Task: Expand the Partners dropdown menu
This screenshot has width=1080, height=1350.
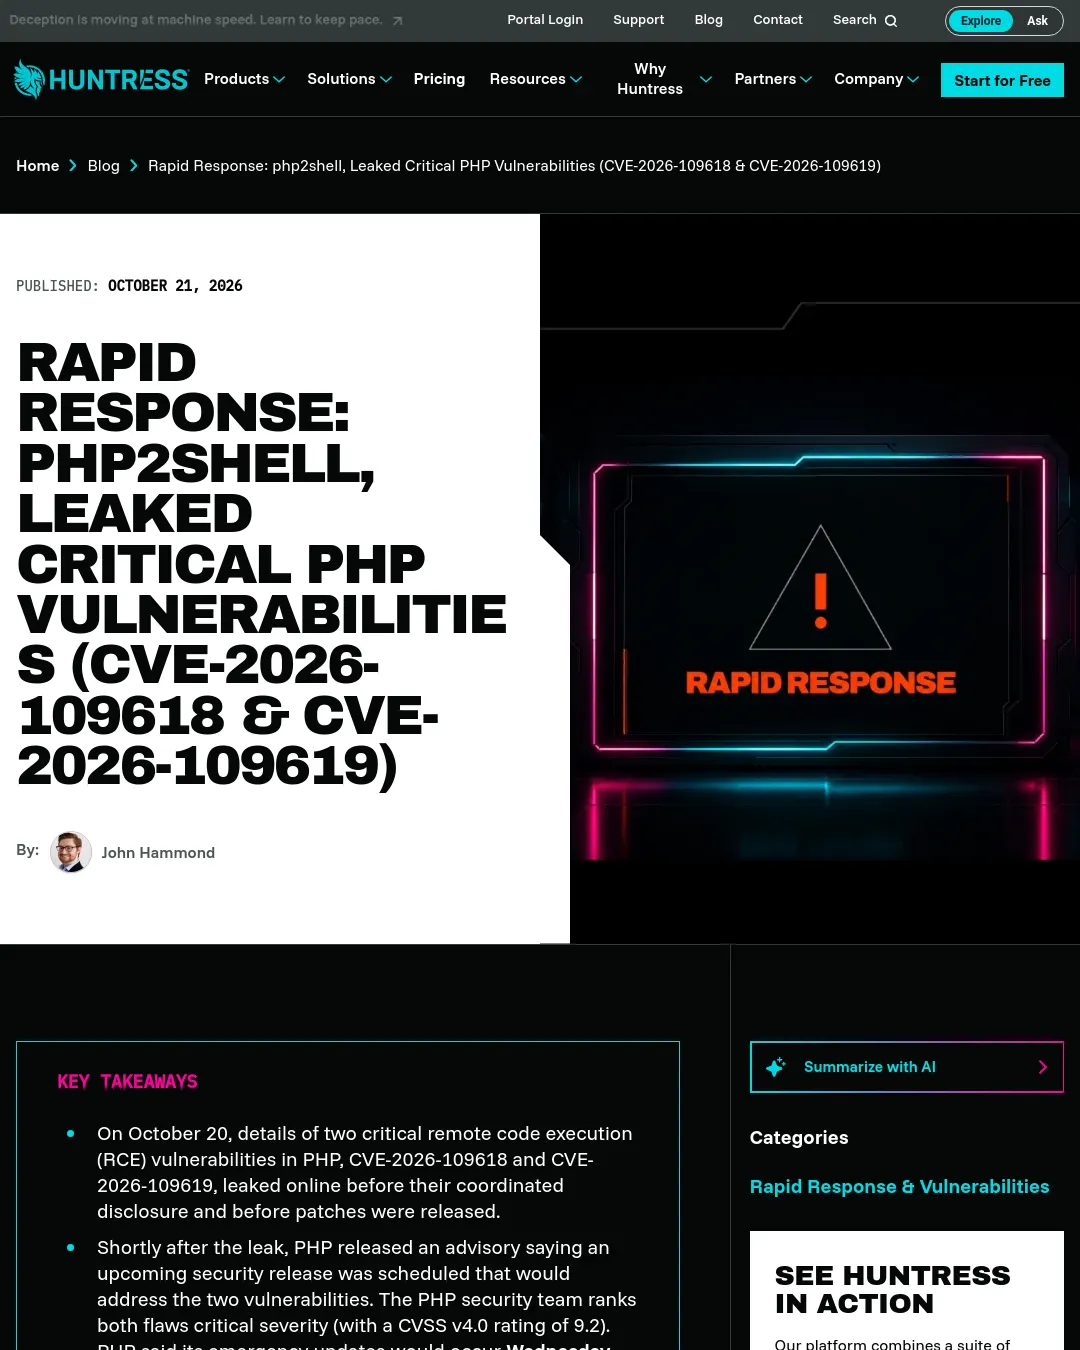Action: [x=773, y=79]
